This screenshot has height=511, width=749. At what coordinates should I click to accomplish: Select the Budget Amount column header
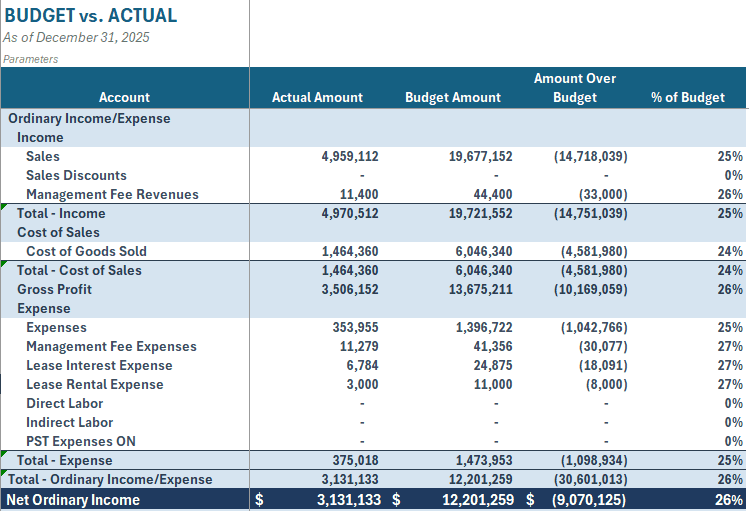[453, 97]
